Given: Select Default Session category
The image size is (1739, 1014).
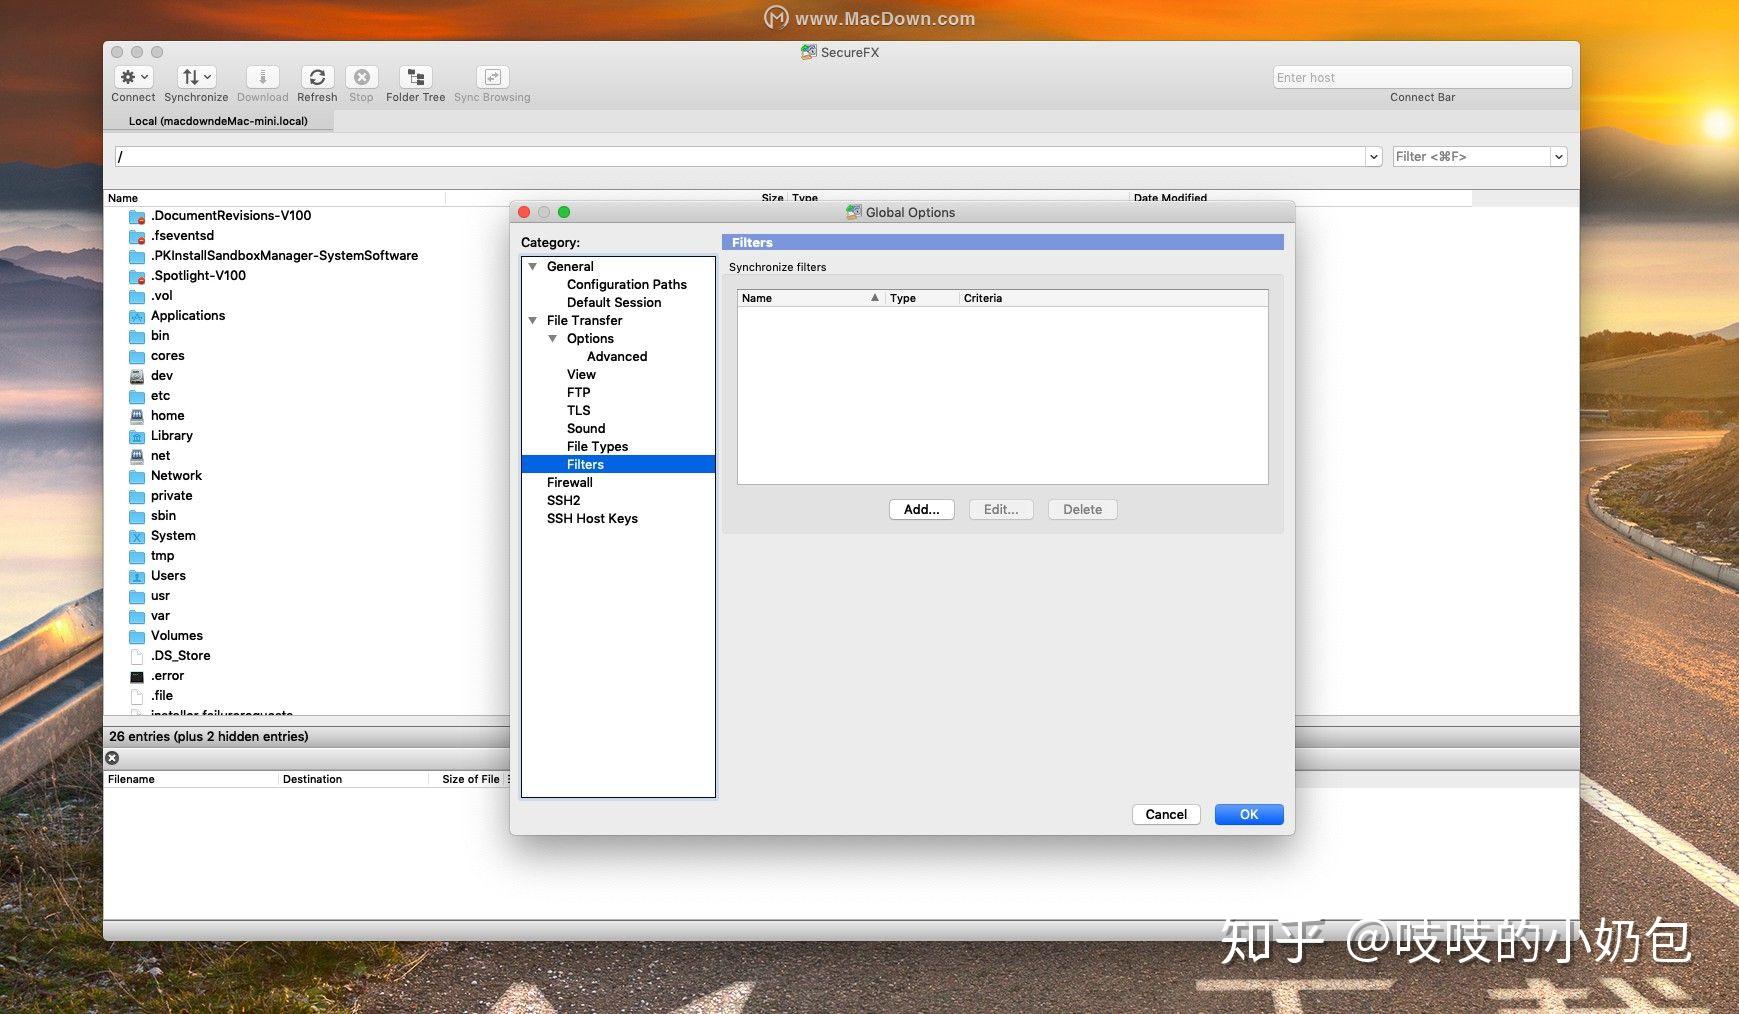Looking at the screenshot, I should point(614,302).
